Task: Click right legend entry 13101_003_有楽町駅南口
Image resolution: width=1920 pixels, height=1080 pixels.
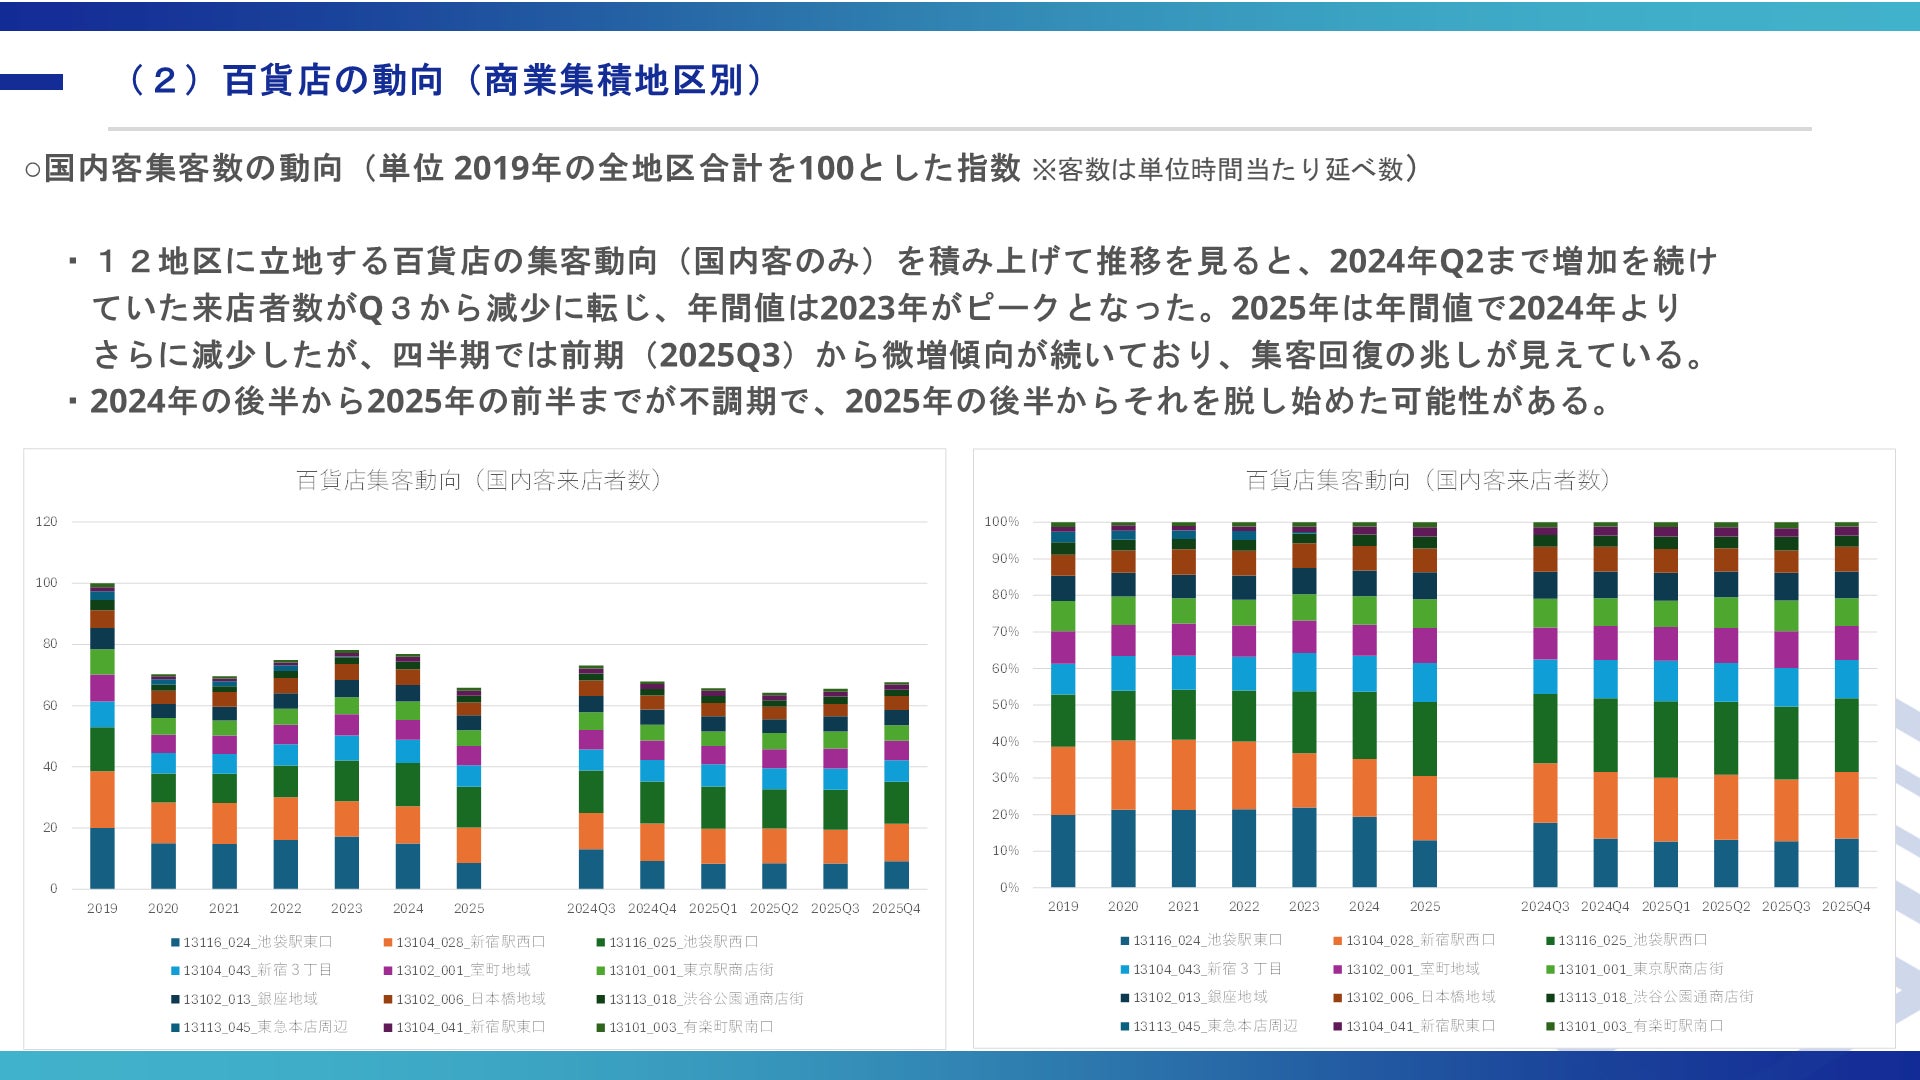Action: (1640, 1026)
